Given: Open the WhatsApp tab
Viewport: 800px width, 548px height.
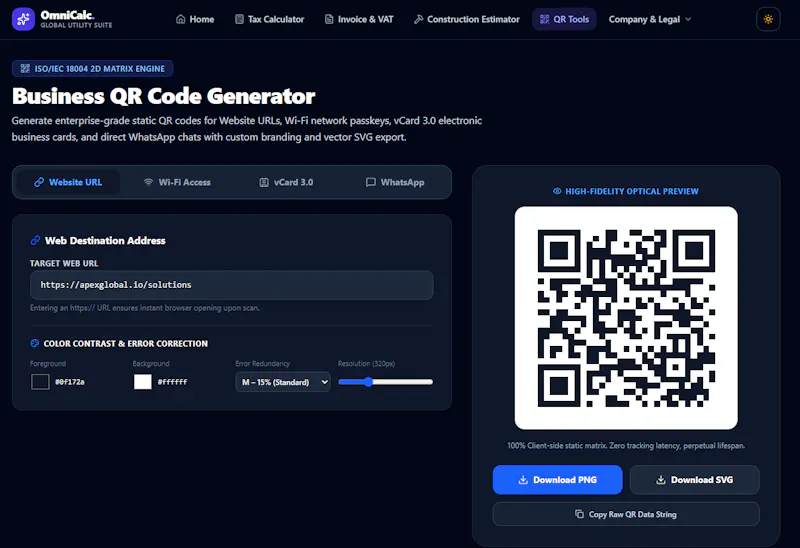Looking at the screenshot, I should [x=395, y=182].
